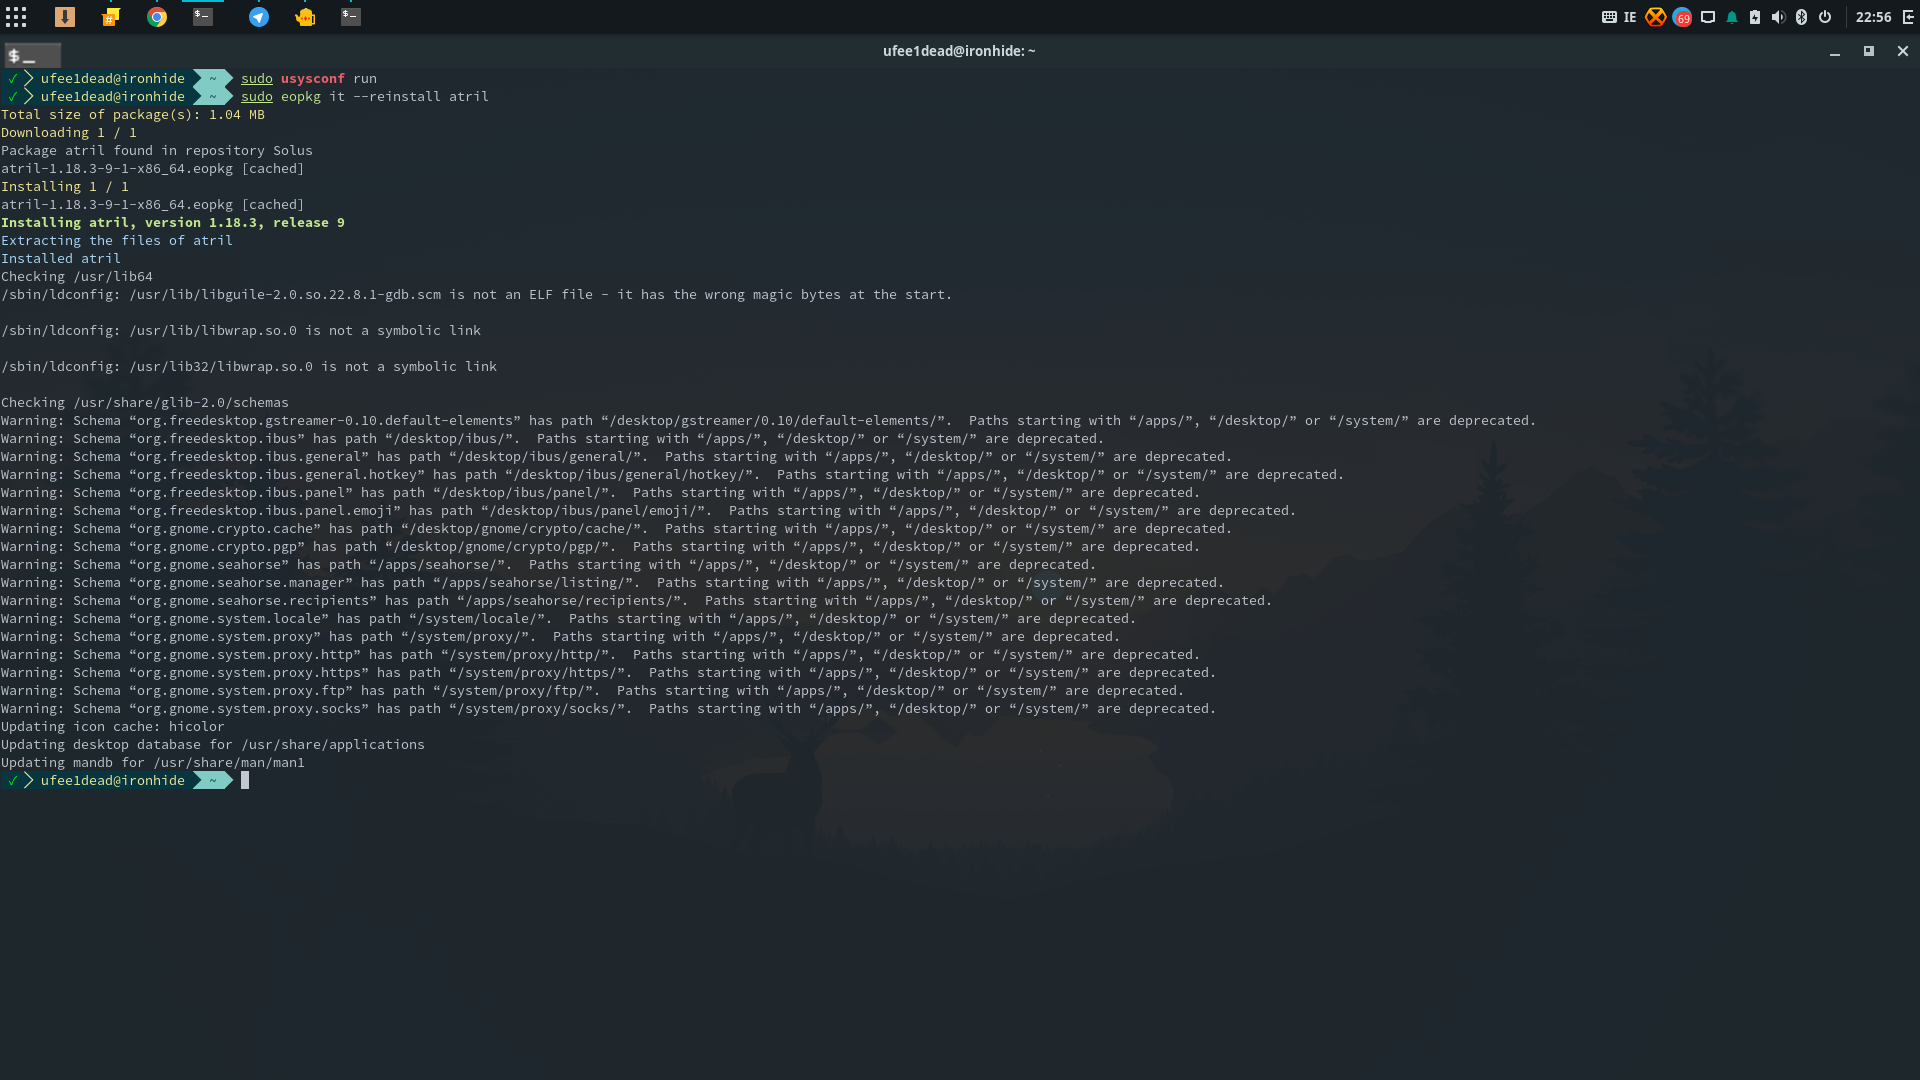Click the 'org.freedesktop.ibus.general.hotkey' warning
This screenshot has width=1920, height=1080.
click(673, 474)
